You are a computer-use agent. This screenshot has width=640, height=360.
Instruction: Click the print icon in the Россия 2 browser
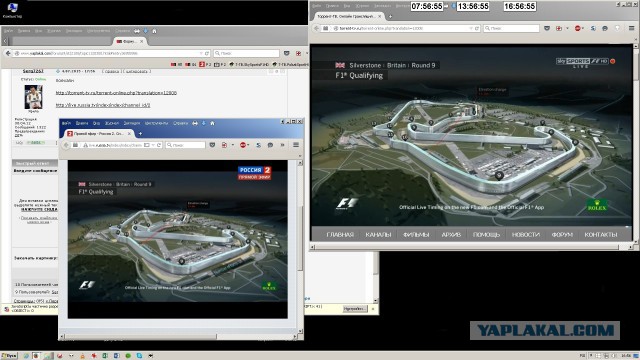pyautogui.click(x=195, y=123)
